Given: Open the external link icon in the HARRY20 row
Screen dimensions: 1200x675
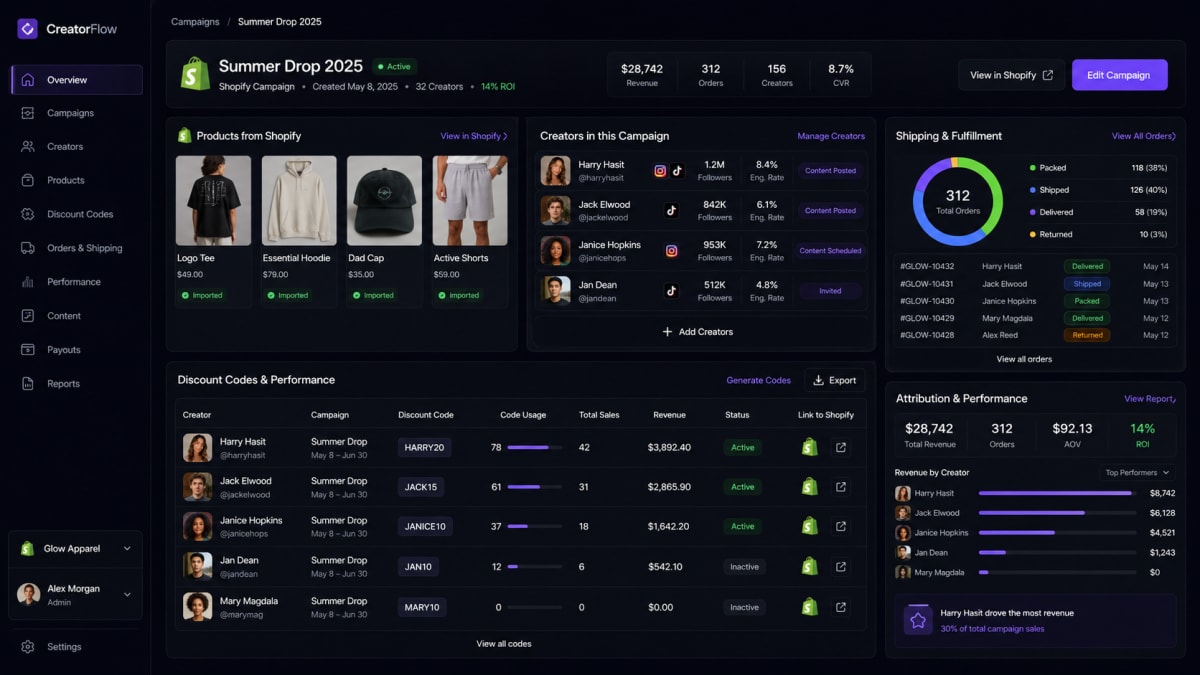Looking at the screenshot, I should 841,448.
